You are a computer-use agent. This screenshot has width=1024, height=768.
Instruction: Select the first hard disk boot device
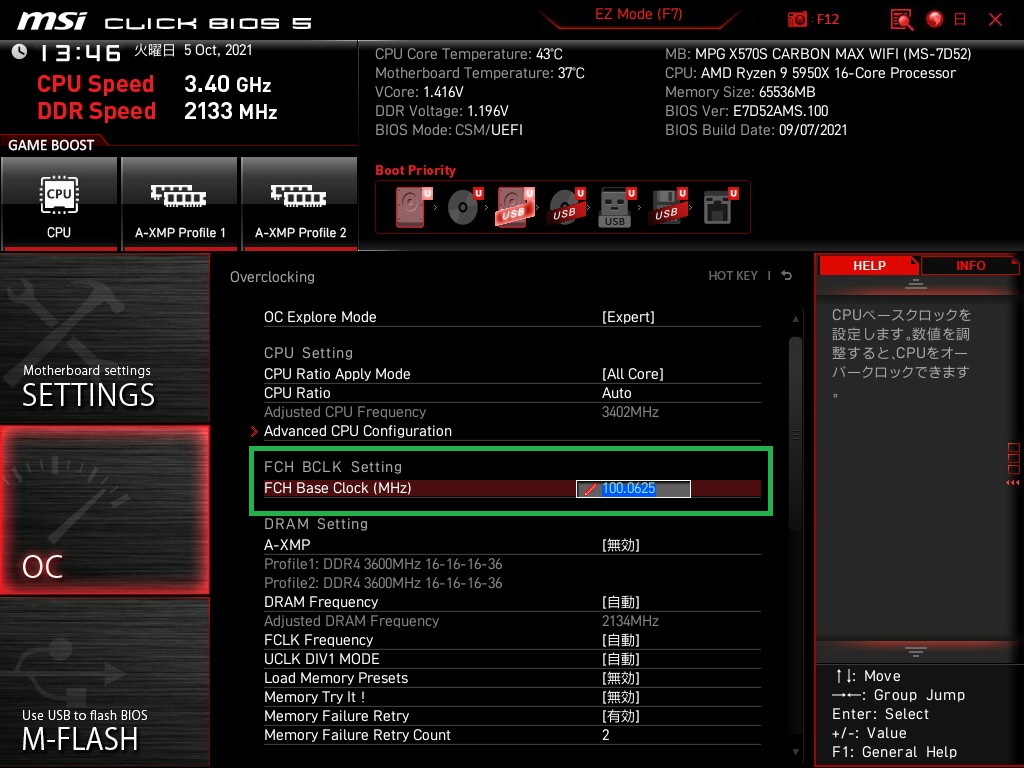413,207
